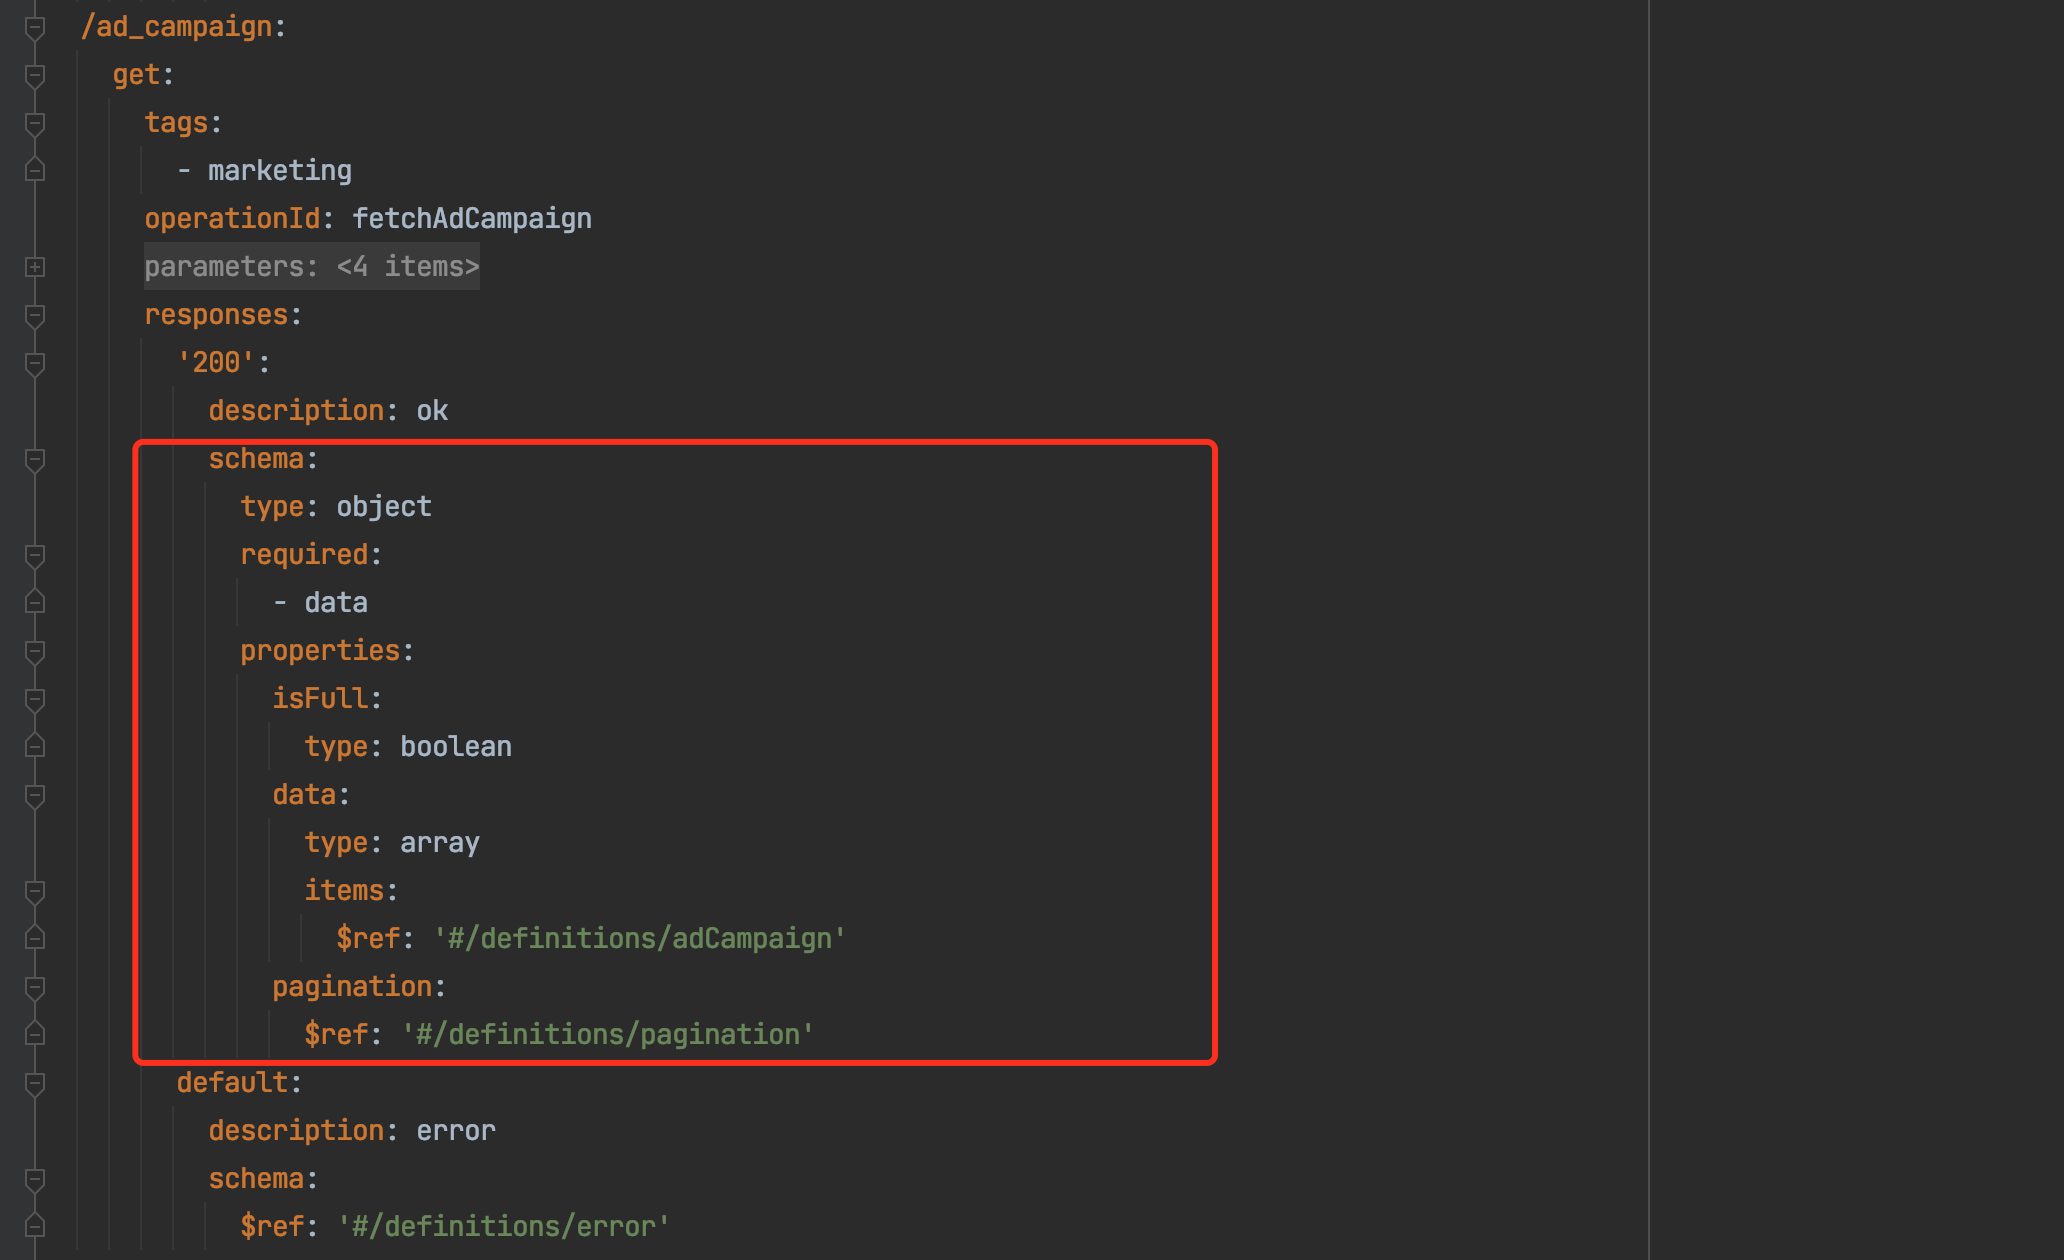
Task: Click the 'boolean' type value
Action: click(456, 747)
